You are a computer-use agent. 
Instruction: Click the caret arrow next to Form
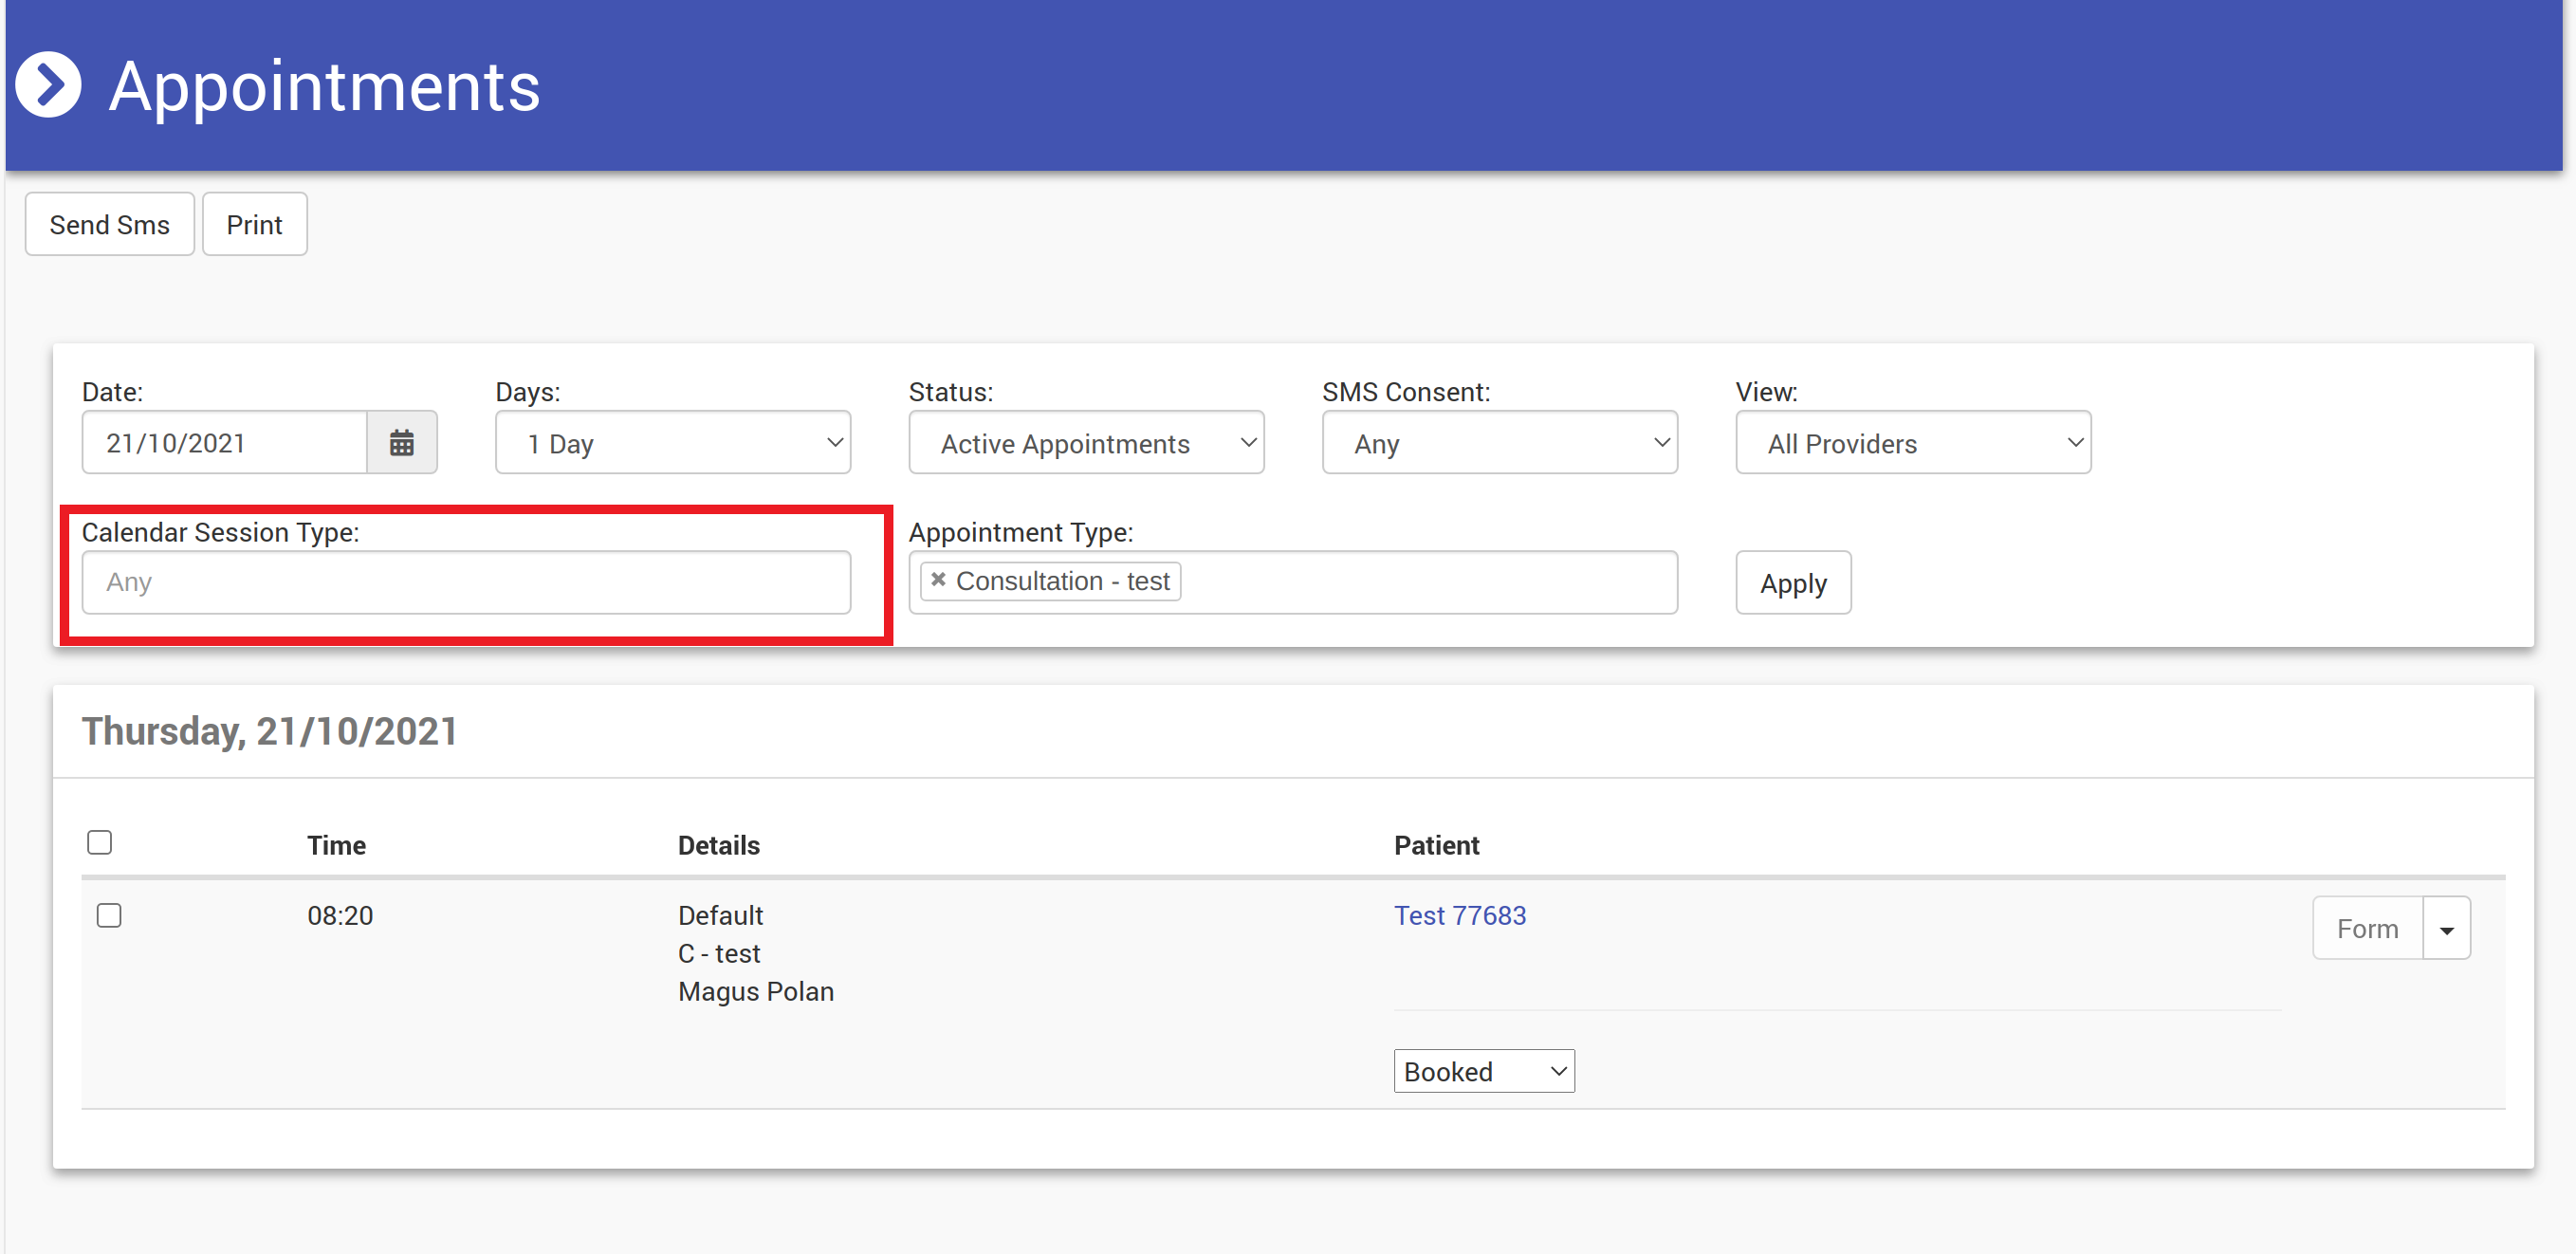(2446, 929)
